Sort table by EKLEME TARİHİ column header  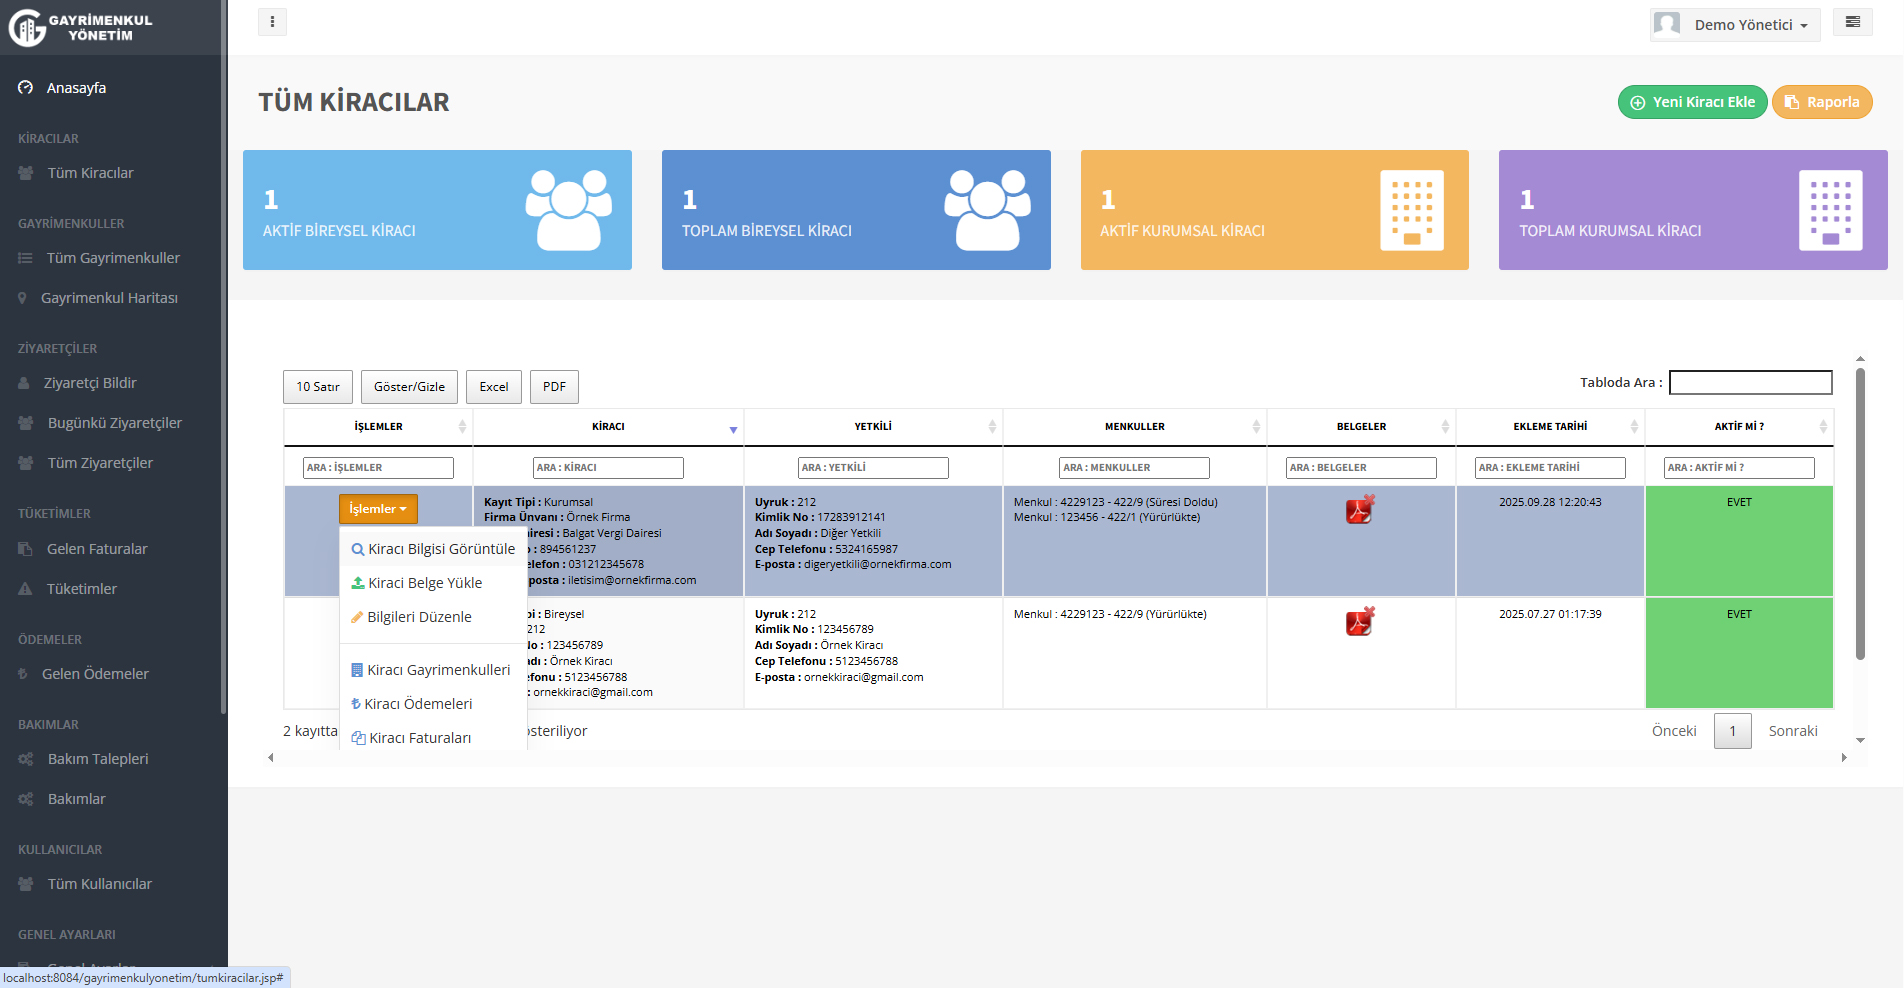pos(1549,427)
